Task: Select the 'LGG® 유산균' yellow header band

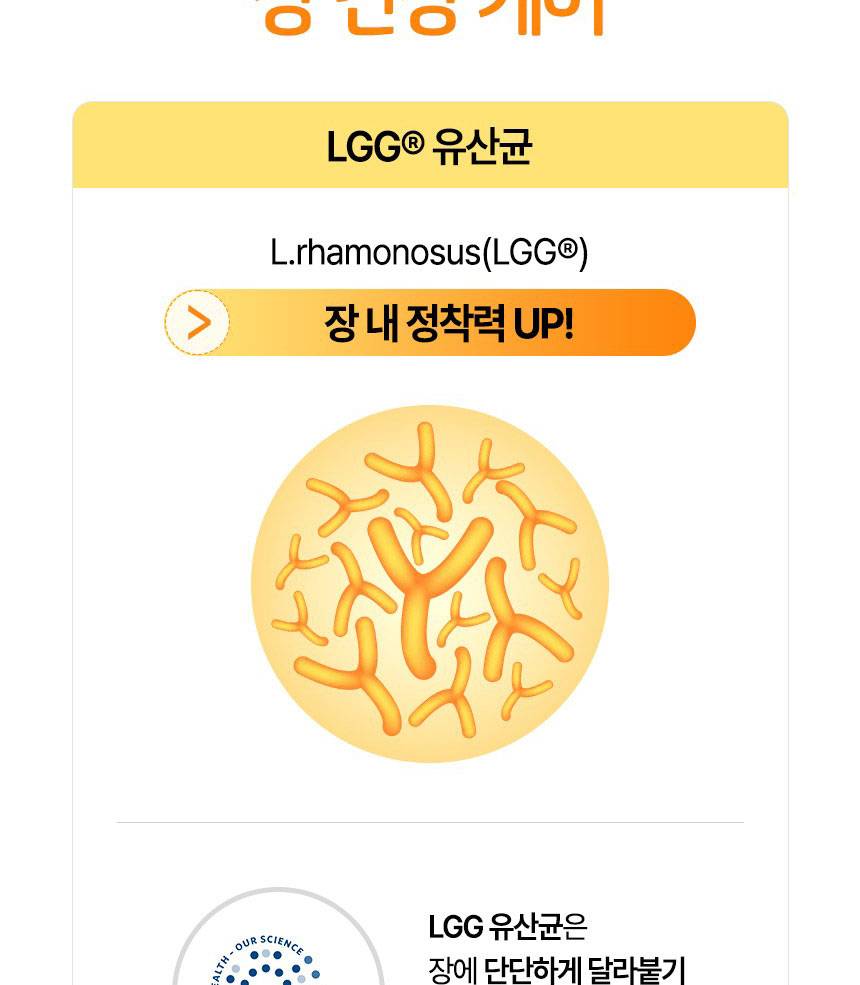Action: [430, 146]
